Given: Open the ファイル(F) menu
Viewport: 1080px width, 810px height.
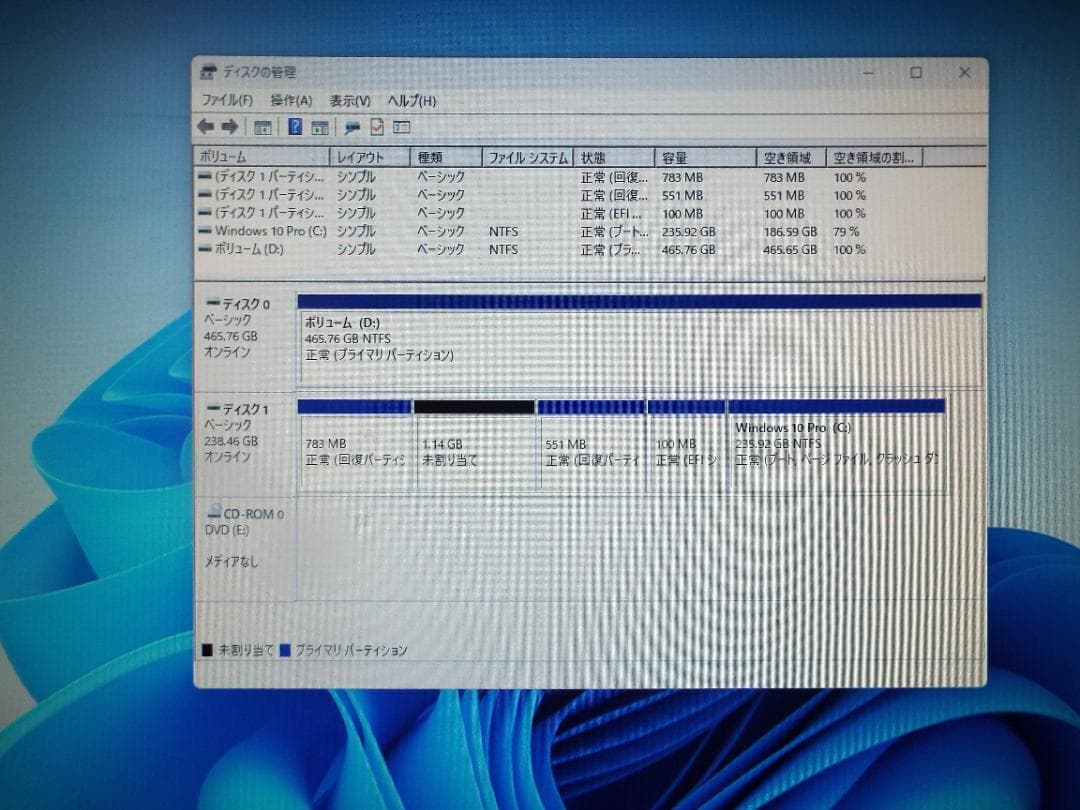Looking at the screenshot, I should tap(227, 100).
